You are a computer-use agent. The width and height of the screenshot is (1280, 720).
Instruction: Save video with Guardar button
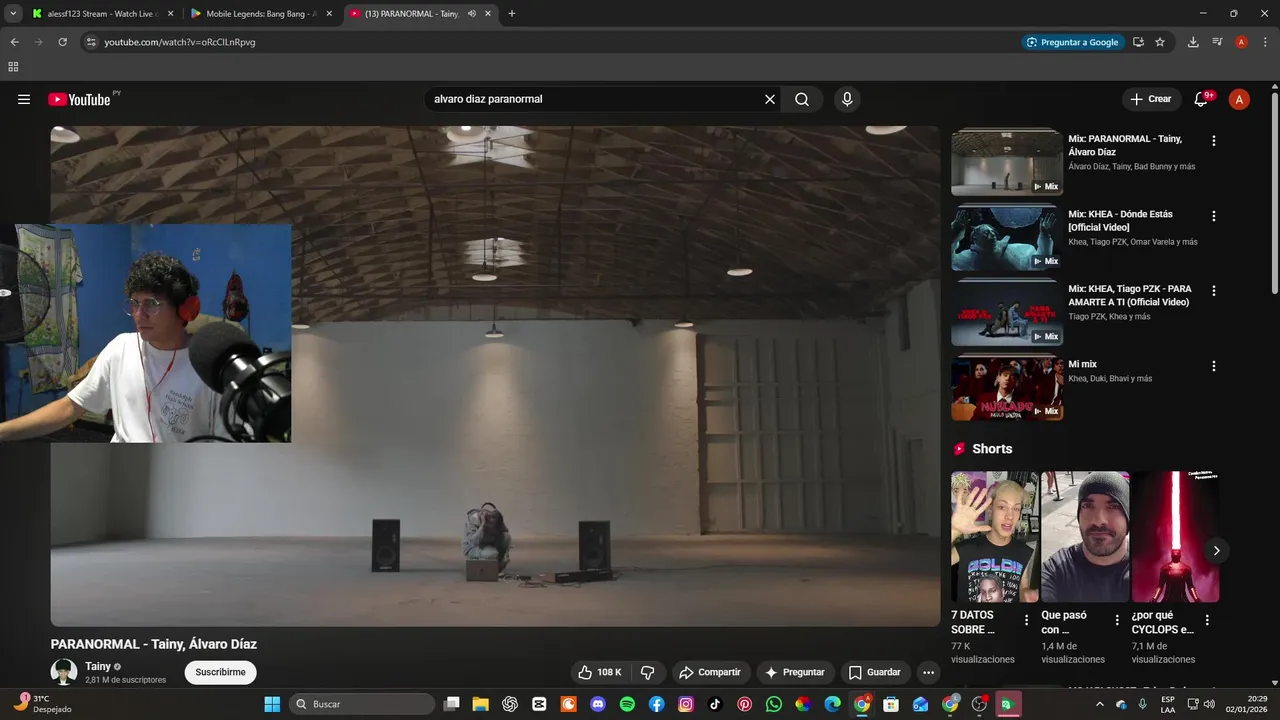point(874,672)
